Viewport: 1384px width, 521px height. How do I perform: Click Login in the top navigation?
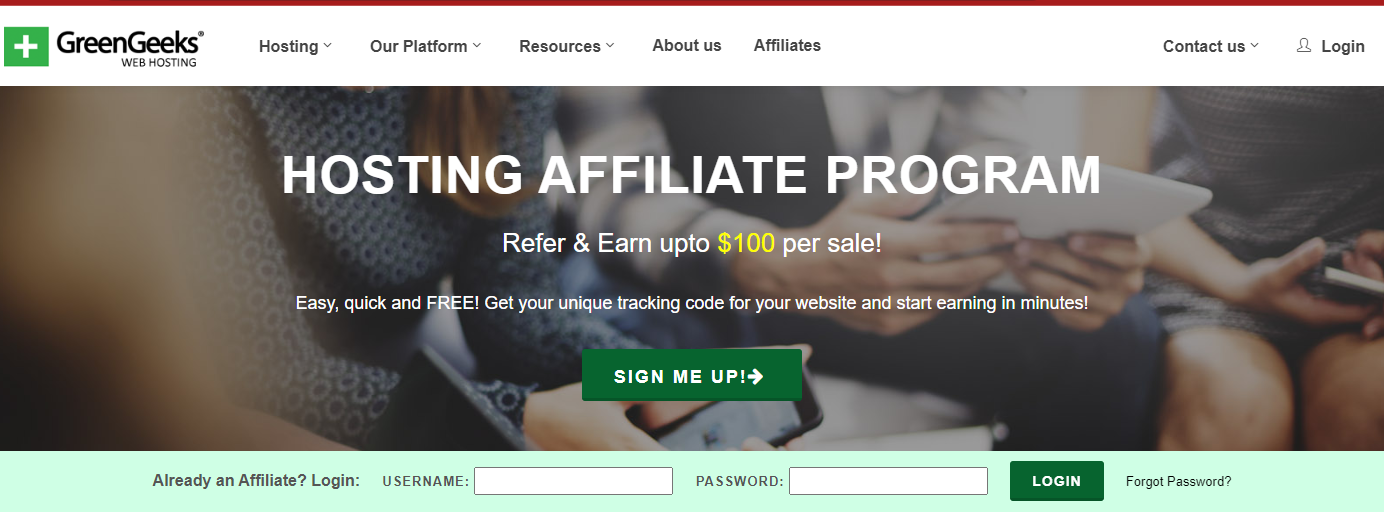(x=1342, y=46)
